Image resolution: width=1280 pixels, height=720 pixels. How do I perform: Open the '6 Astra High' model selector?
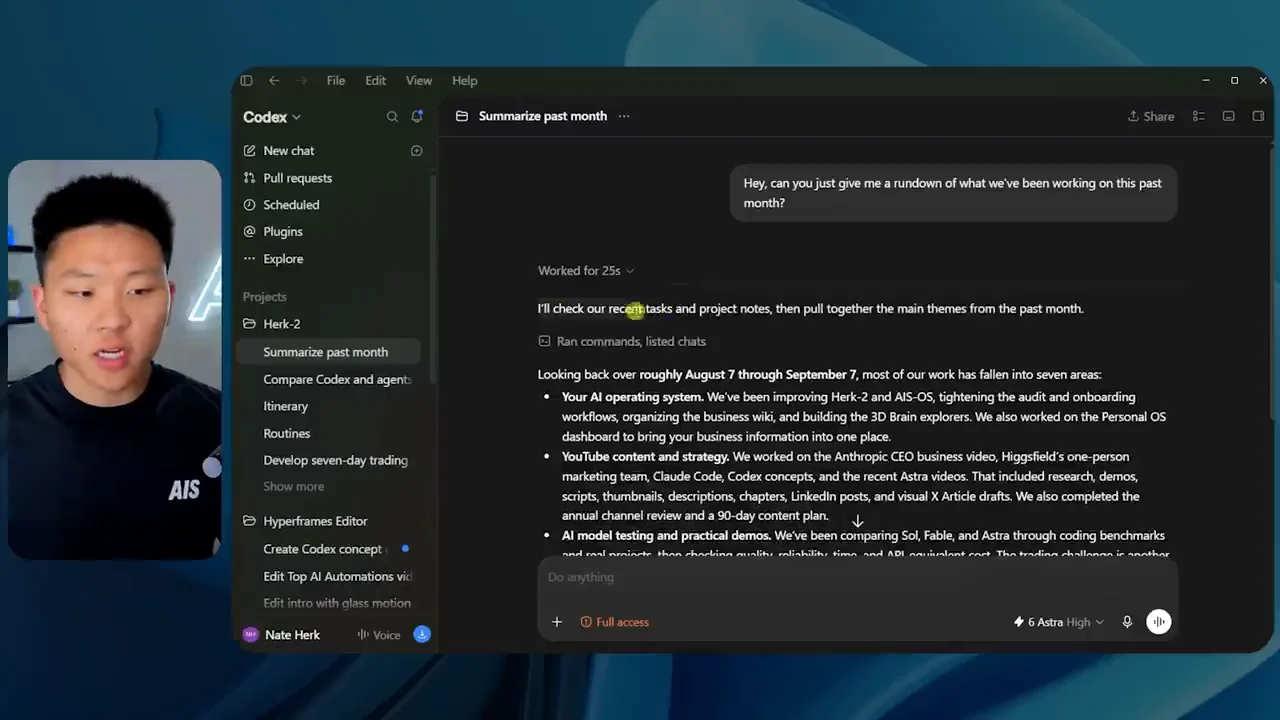click(x=1059, y=622)
